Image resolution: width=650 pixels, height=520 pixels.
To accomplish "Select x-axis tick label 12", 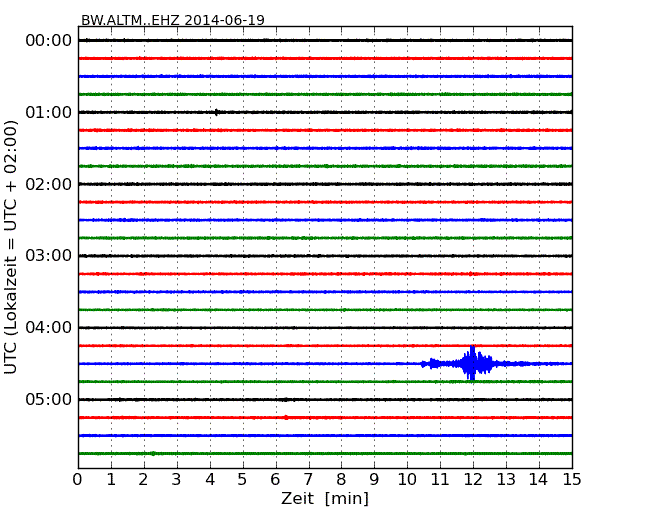I will (473, 480).
